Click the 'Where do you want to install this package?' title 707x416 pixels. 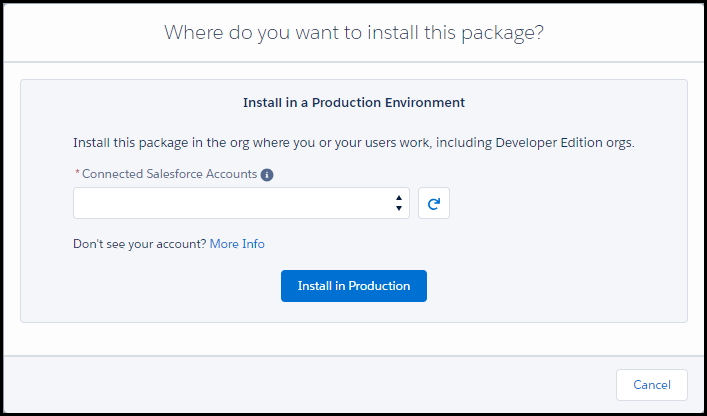(x=354, y=32)
